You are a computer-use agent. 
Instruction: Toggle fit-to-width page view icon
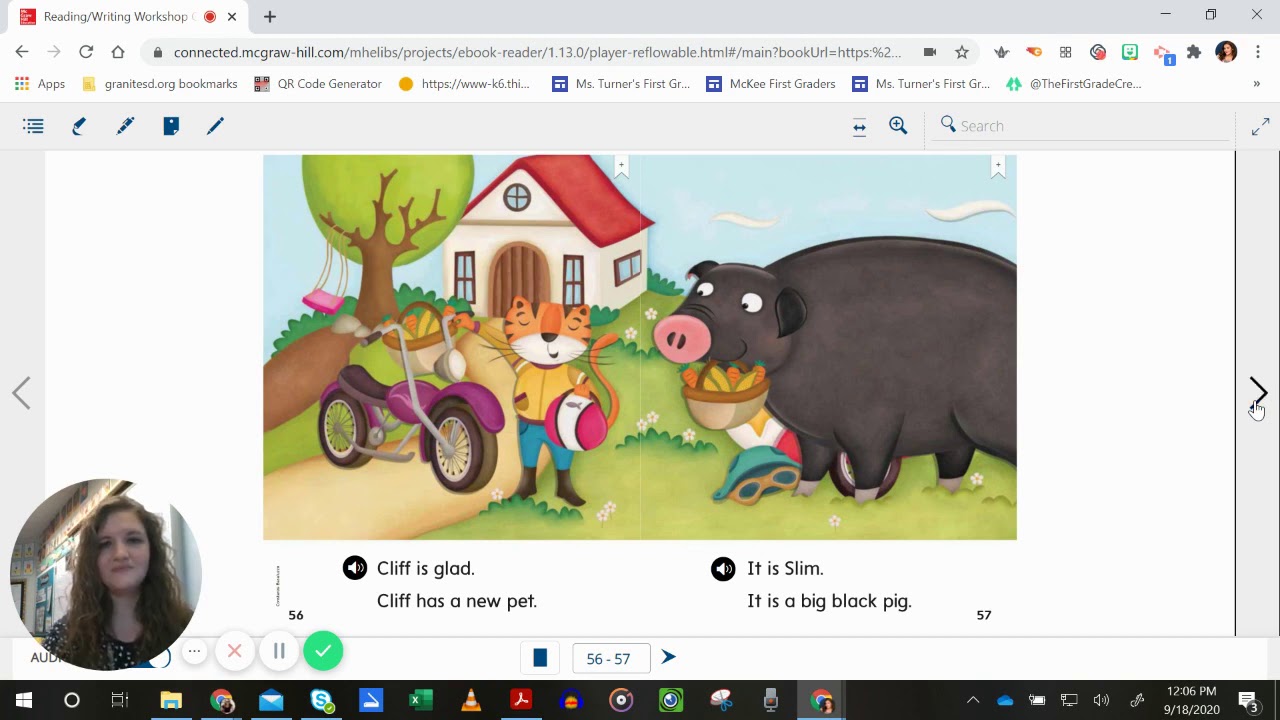pyautogui.click(x=859, y=126)
